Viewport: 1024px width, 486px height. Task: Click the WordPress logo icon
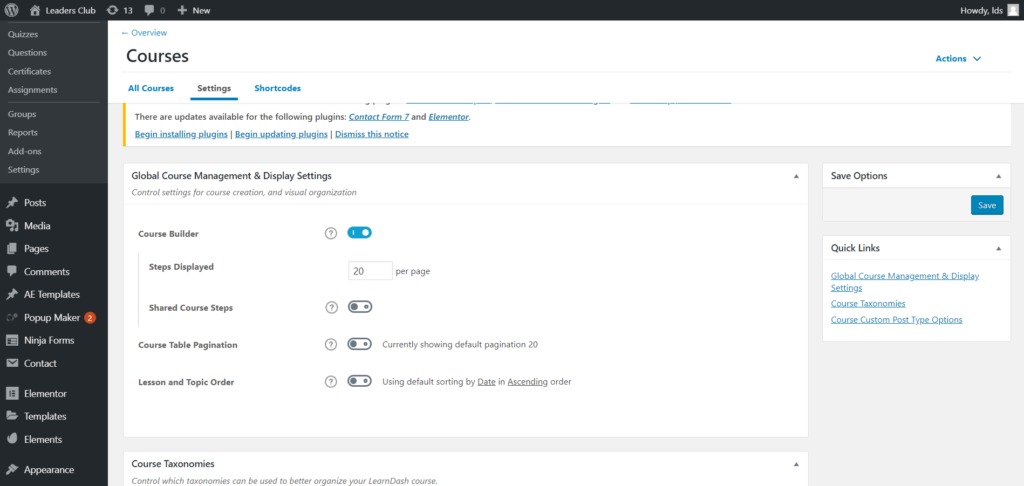point(12,10)
